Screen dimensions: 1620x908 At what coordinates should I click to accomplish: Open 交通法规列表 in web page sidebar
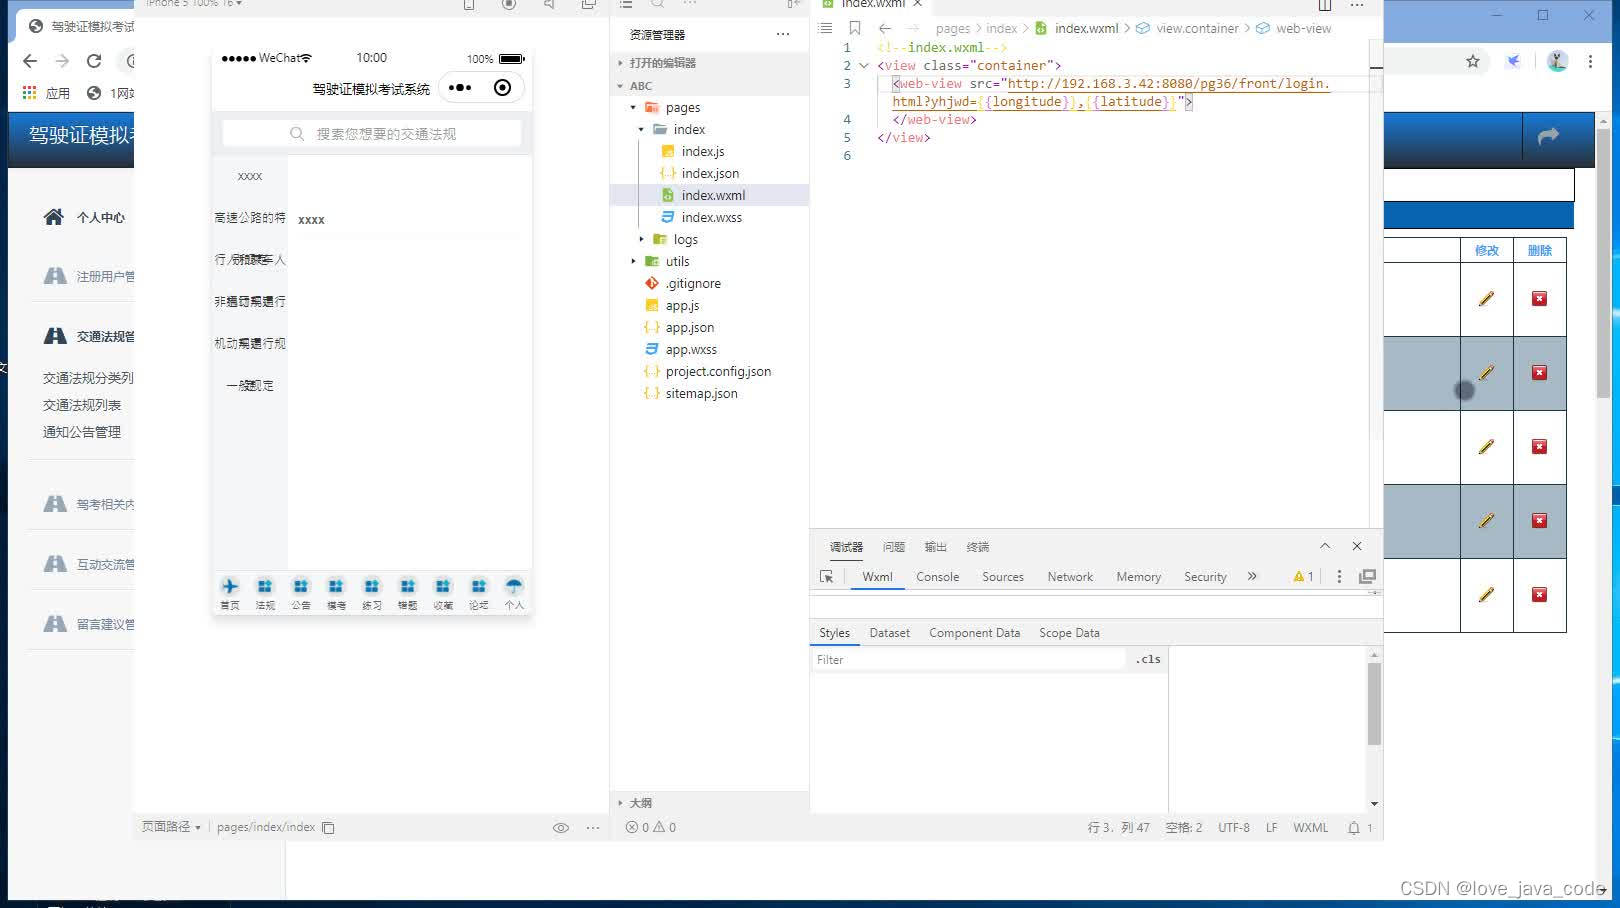click(82, 405)
